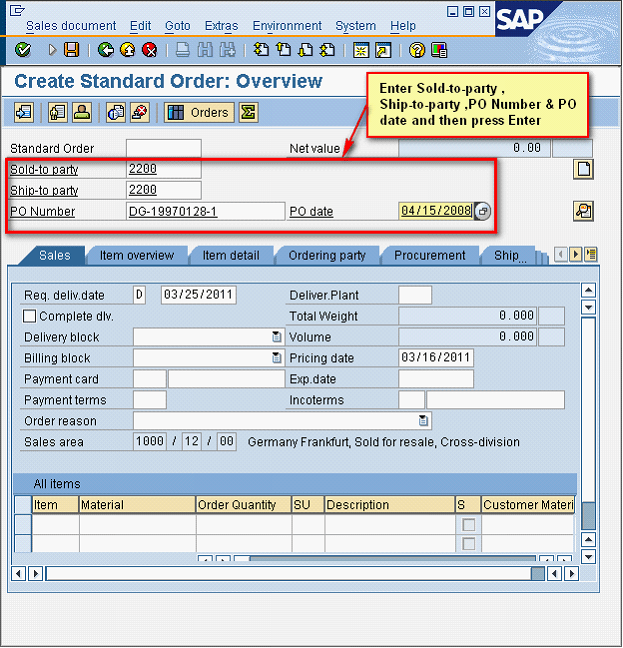
Task: Open header details page icon
Action: (x=583, y=169)
